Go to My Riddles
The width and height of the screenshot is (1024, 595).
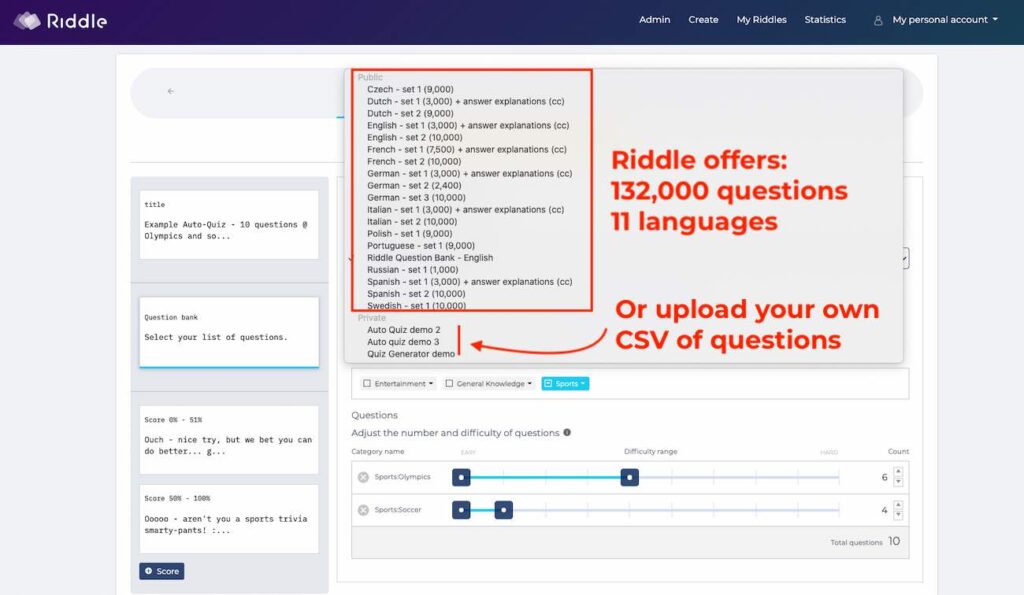(x=761, y=20)
